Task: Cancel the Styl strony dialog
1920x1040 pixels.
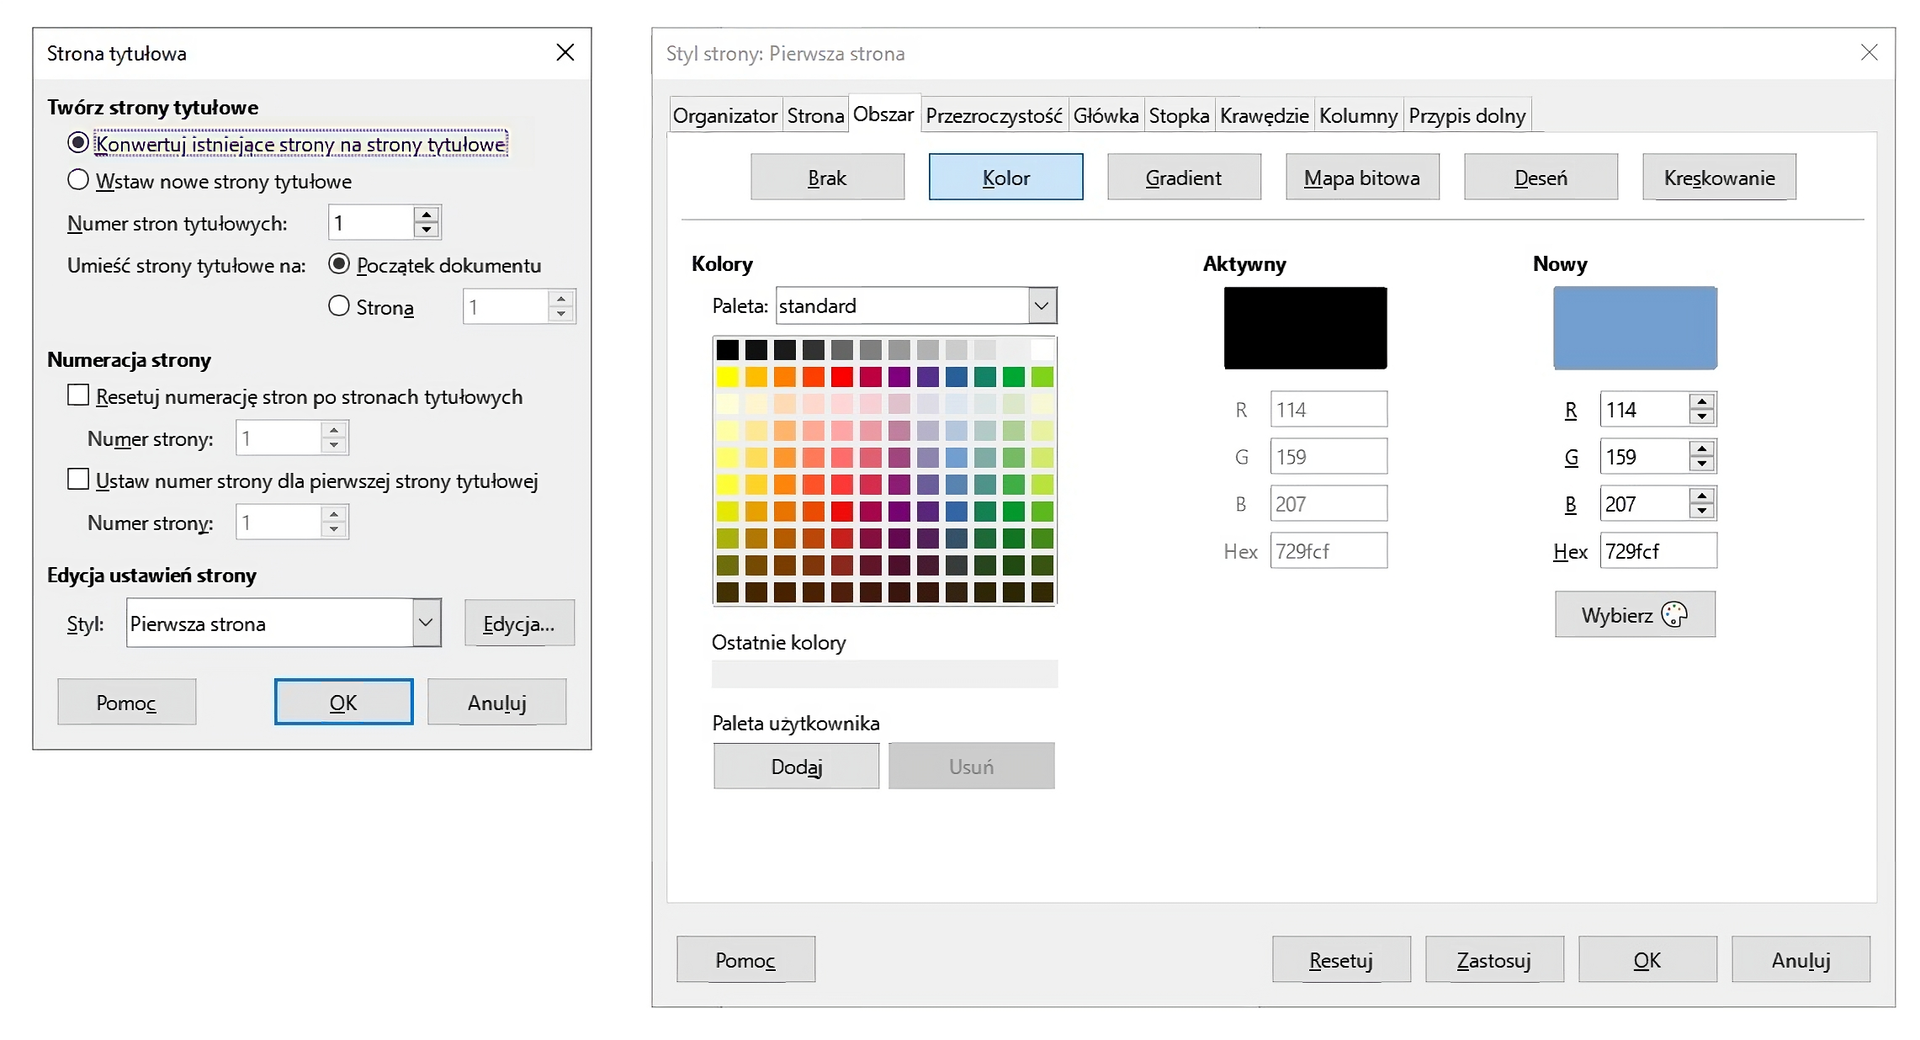Action: (1800, 960)
